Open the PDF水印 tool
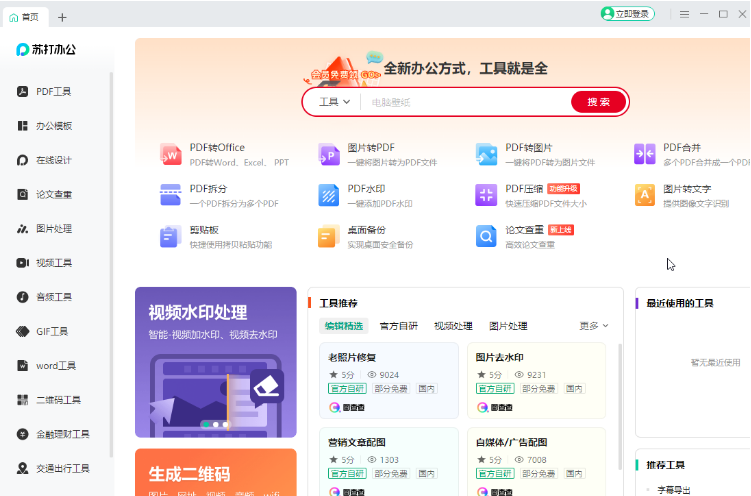This screenshot has width=751, height=496. (x=365, y=195)
